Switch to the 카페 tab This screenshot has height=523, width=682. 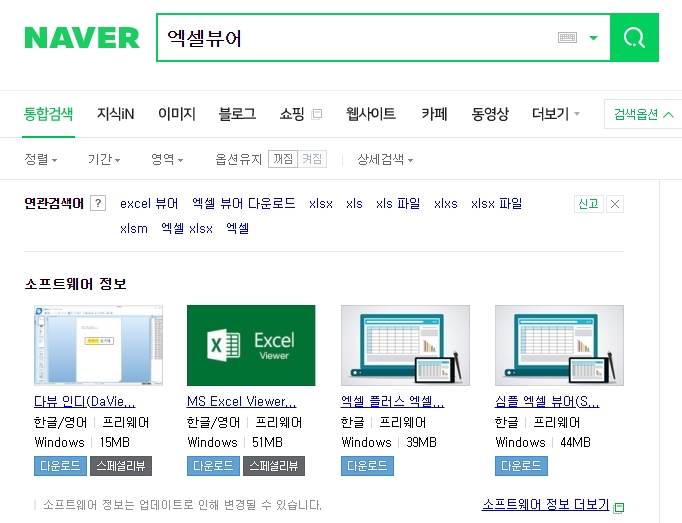[434, 114]
